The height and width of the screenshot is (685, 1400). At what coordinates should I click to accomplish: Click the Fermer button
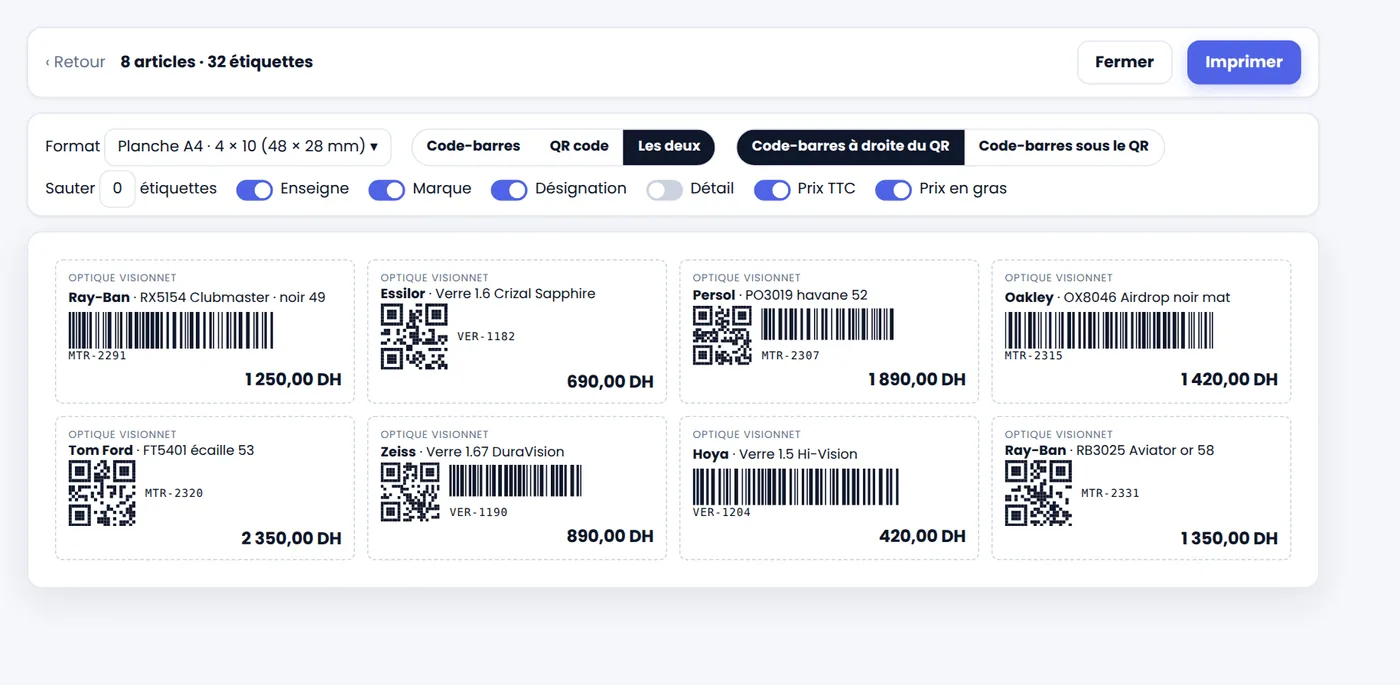coord(1124,62)
